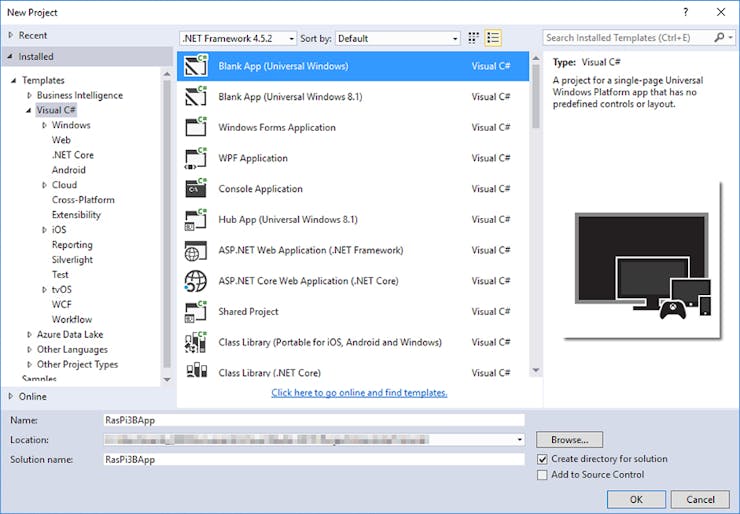Click the Search Installed Templates field

pyautogui.click(x=628, y=38)
